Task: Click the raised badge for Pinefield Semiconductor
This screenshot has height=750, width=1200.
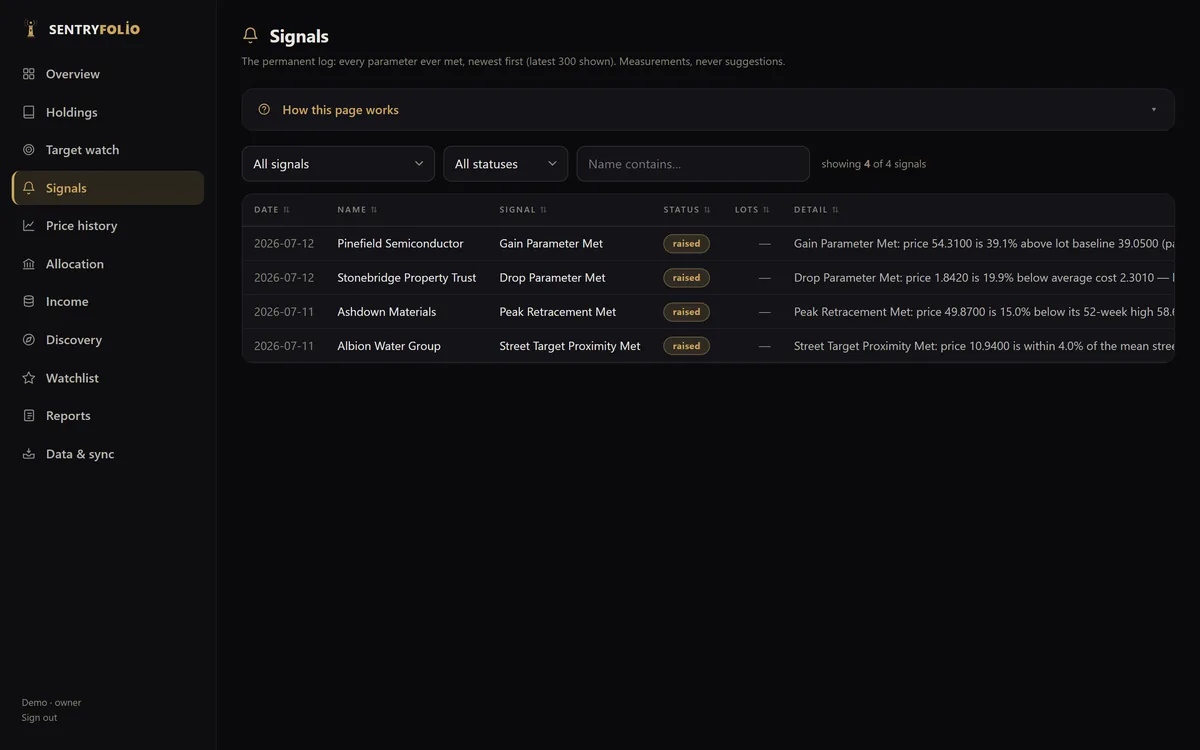Action: (686, 244)
